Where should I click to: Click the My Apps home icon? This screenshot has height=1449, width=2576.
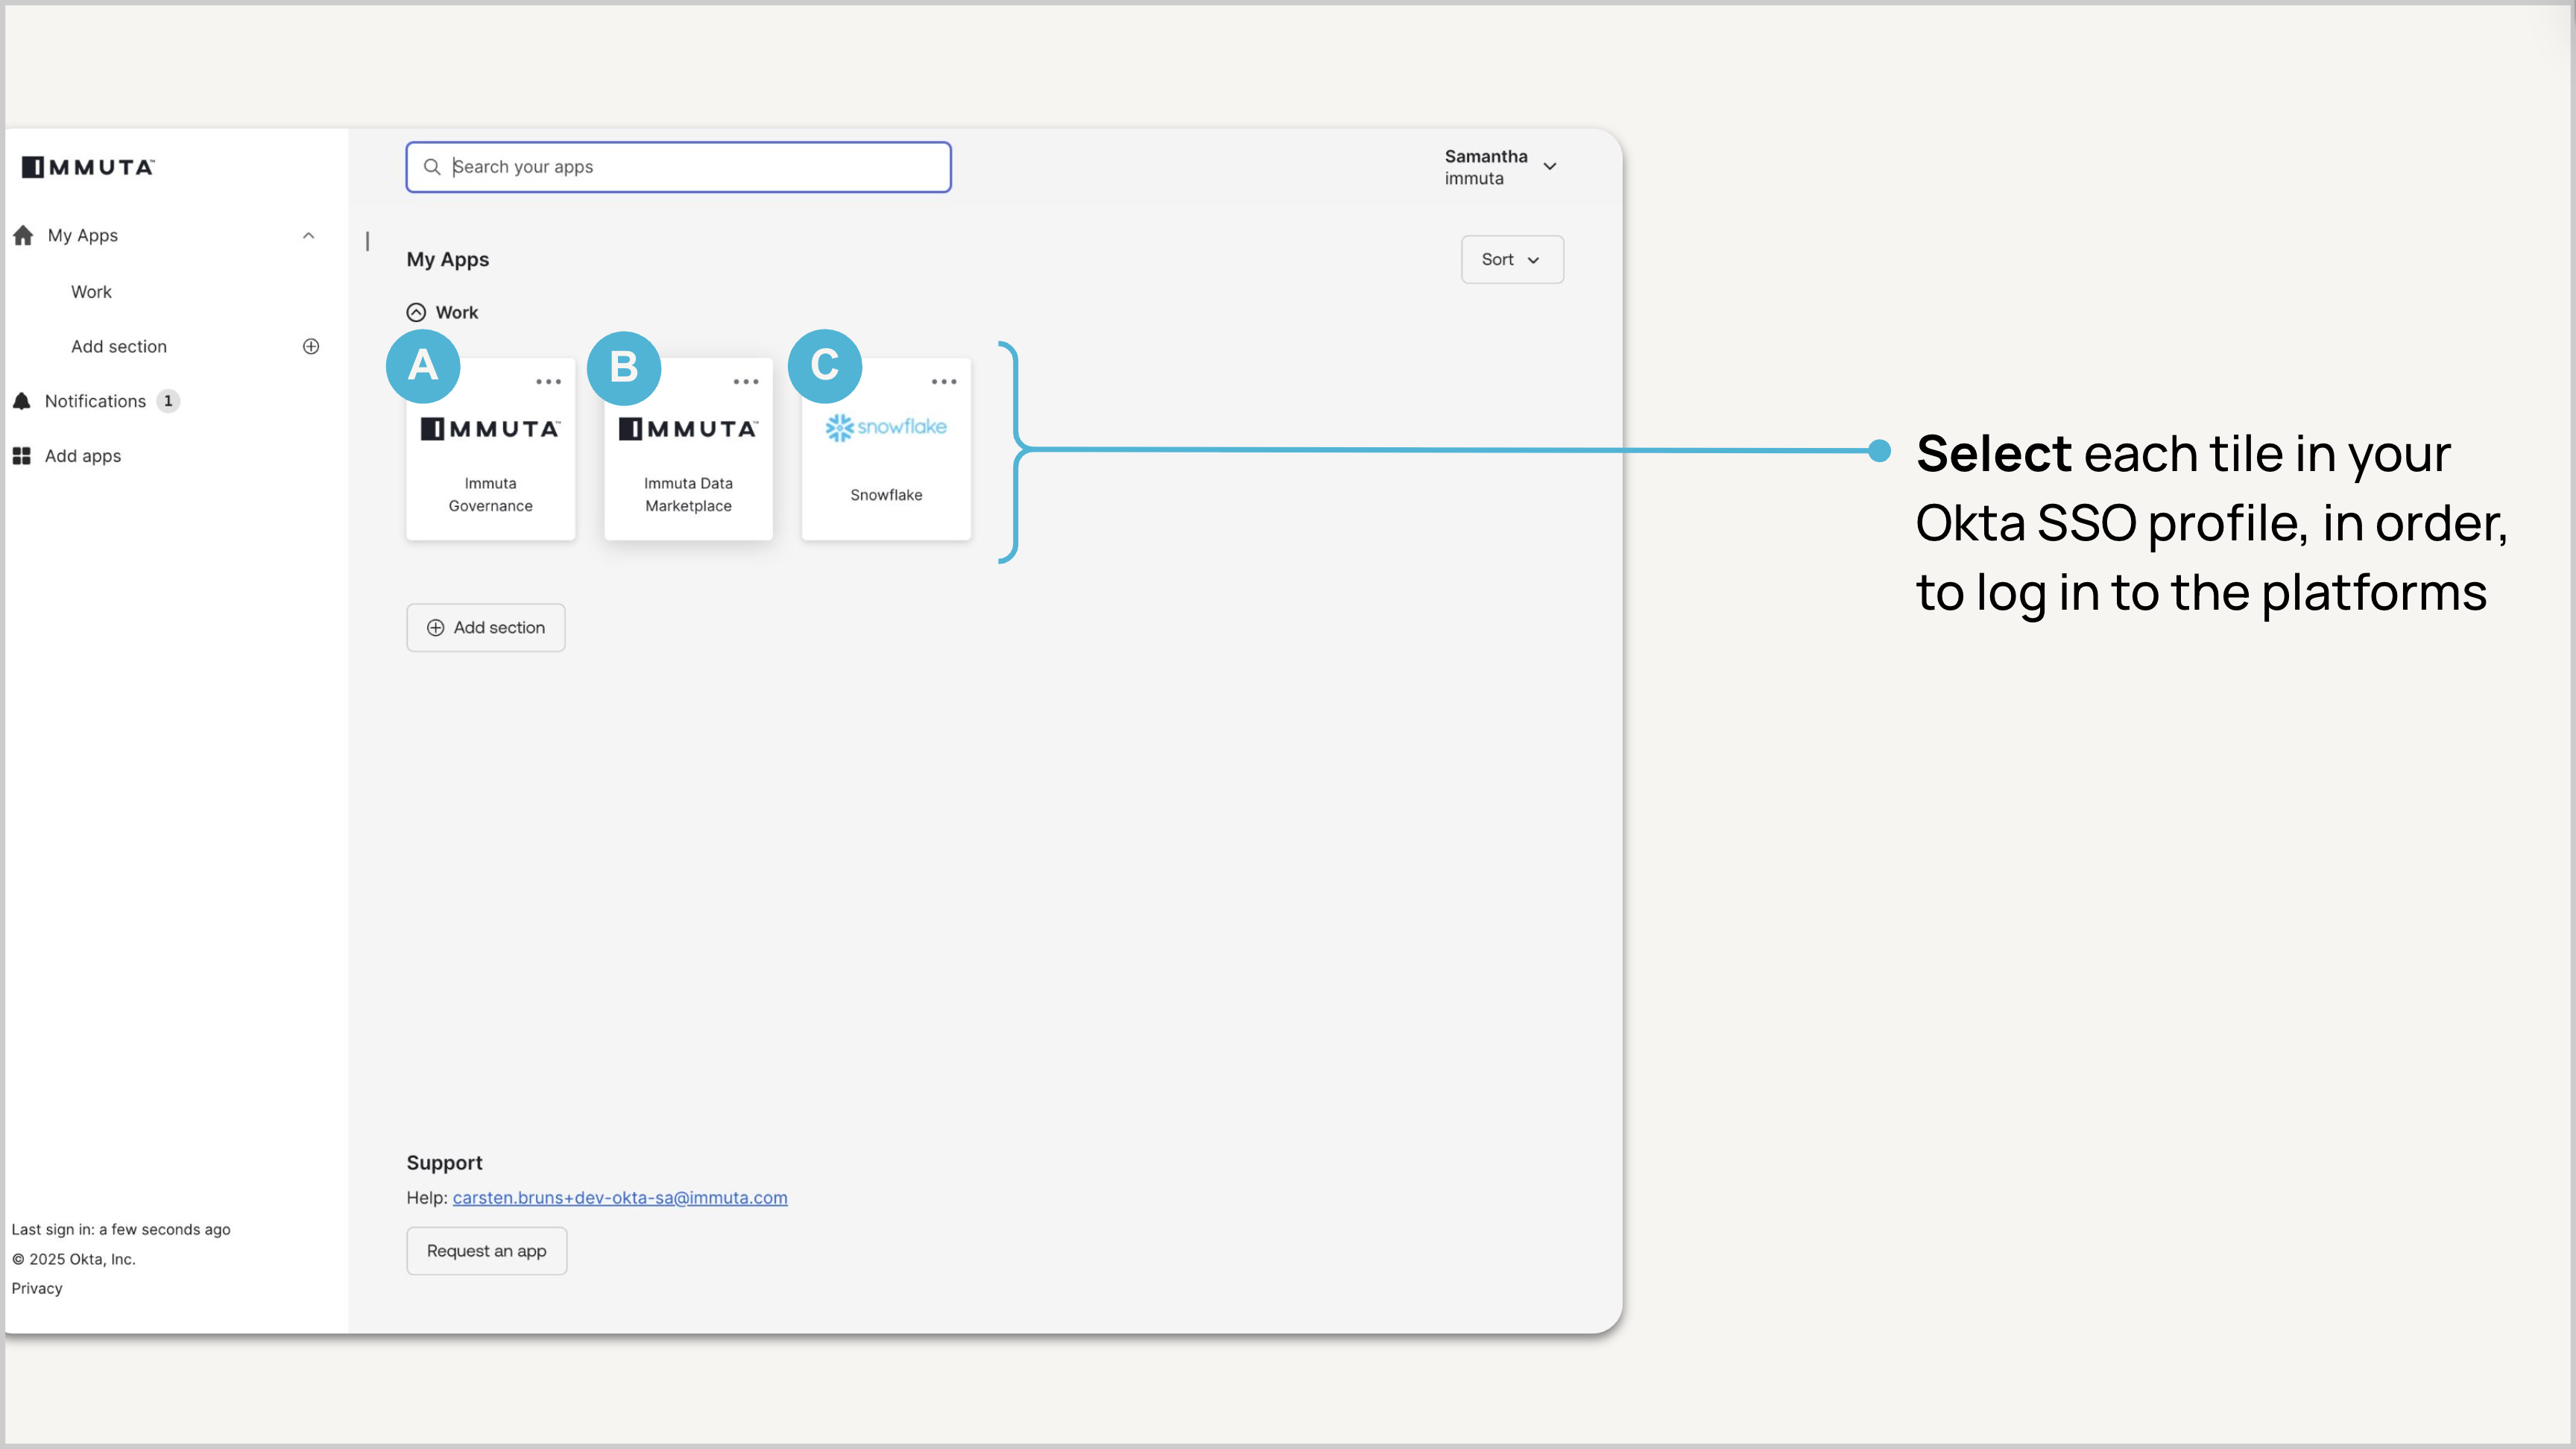click(24, 235)
